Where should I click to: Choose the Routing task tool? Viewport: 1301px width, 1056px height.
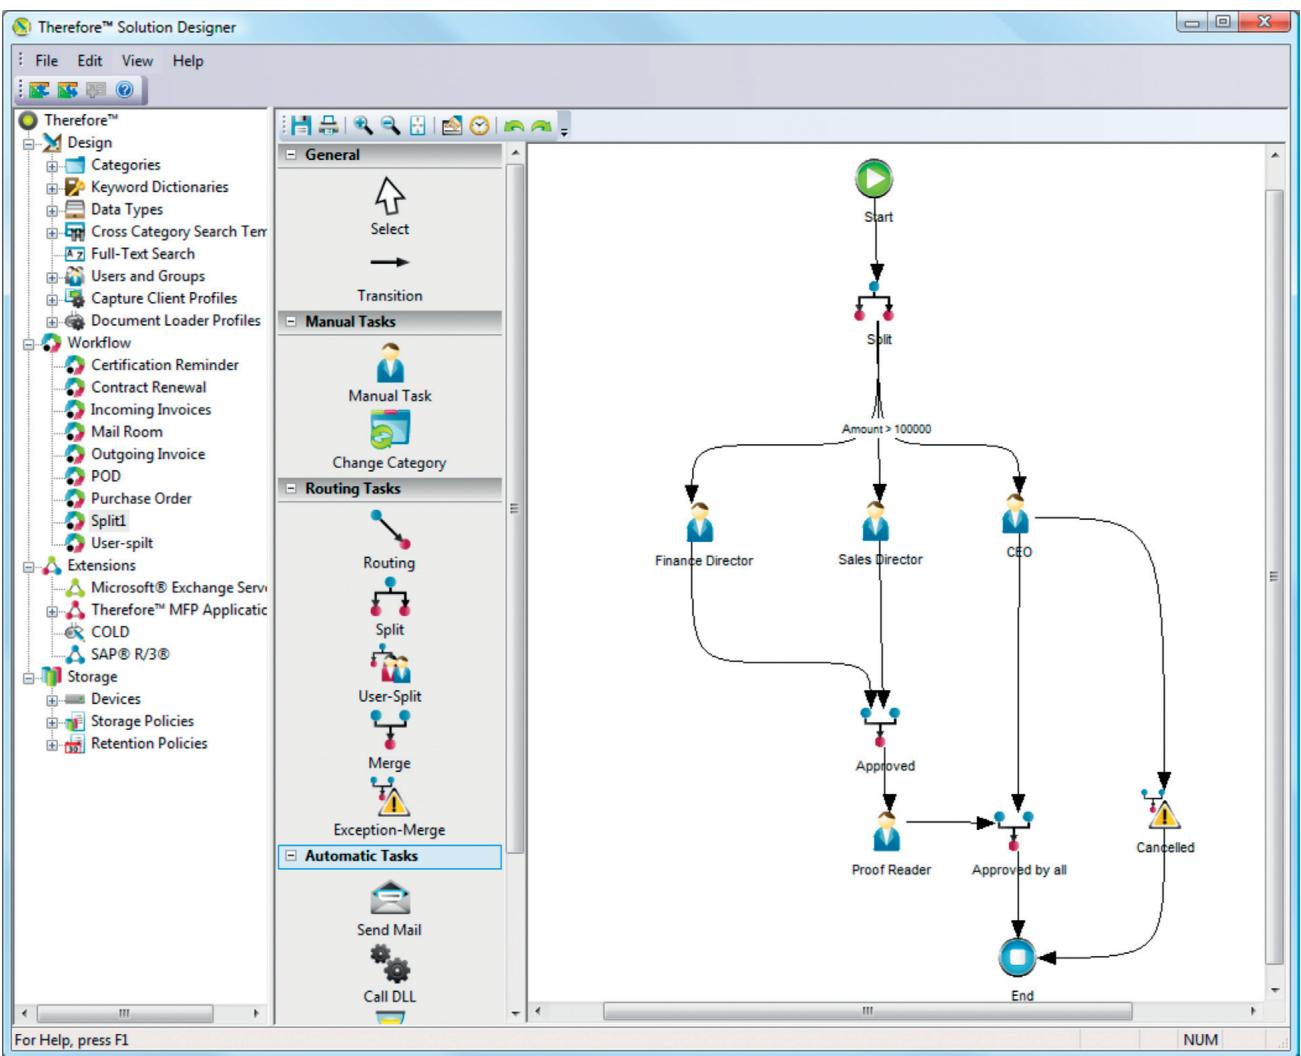click(x=390, y=540)
